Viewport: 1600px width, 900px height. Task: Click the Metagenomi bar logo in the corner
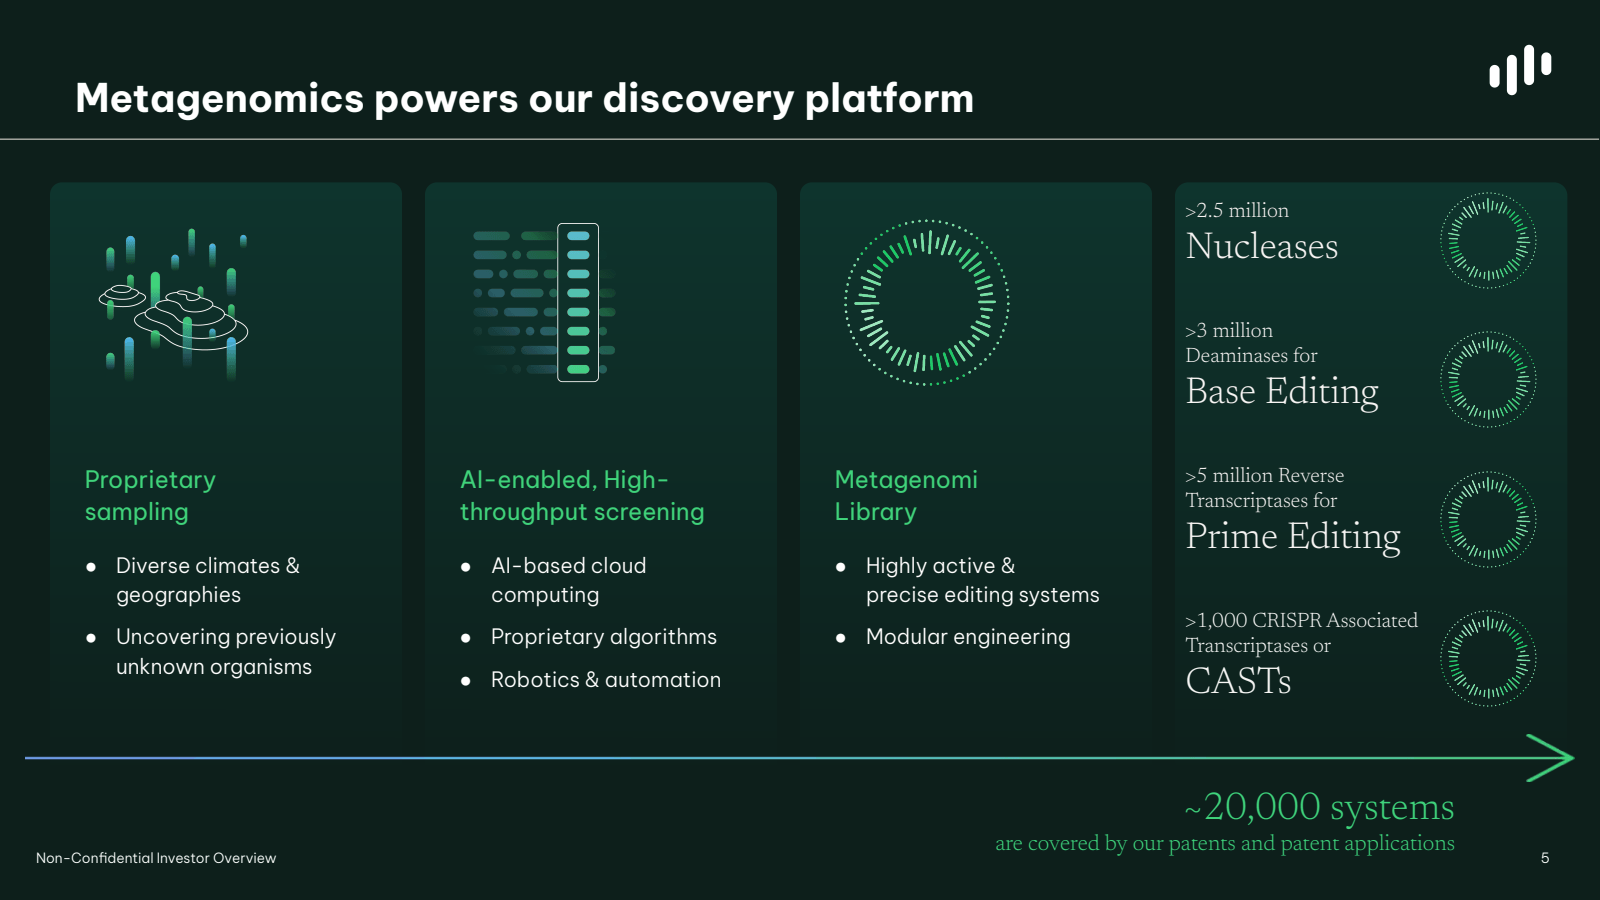1520,70
